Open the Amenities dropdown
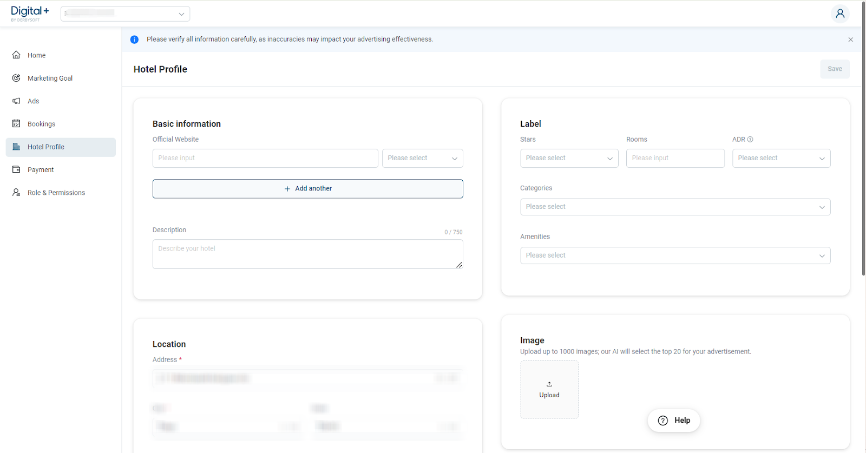Screen dimensions: 866x453 tap(675, 255)
